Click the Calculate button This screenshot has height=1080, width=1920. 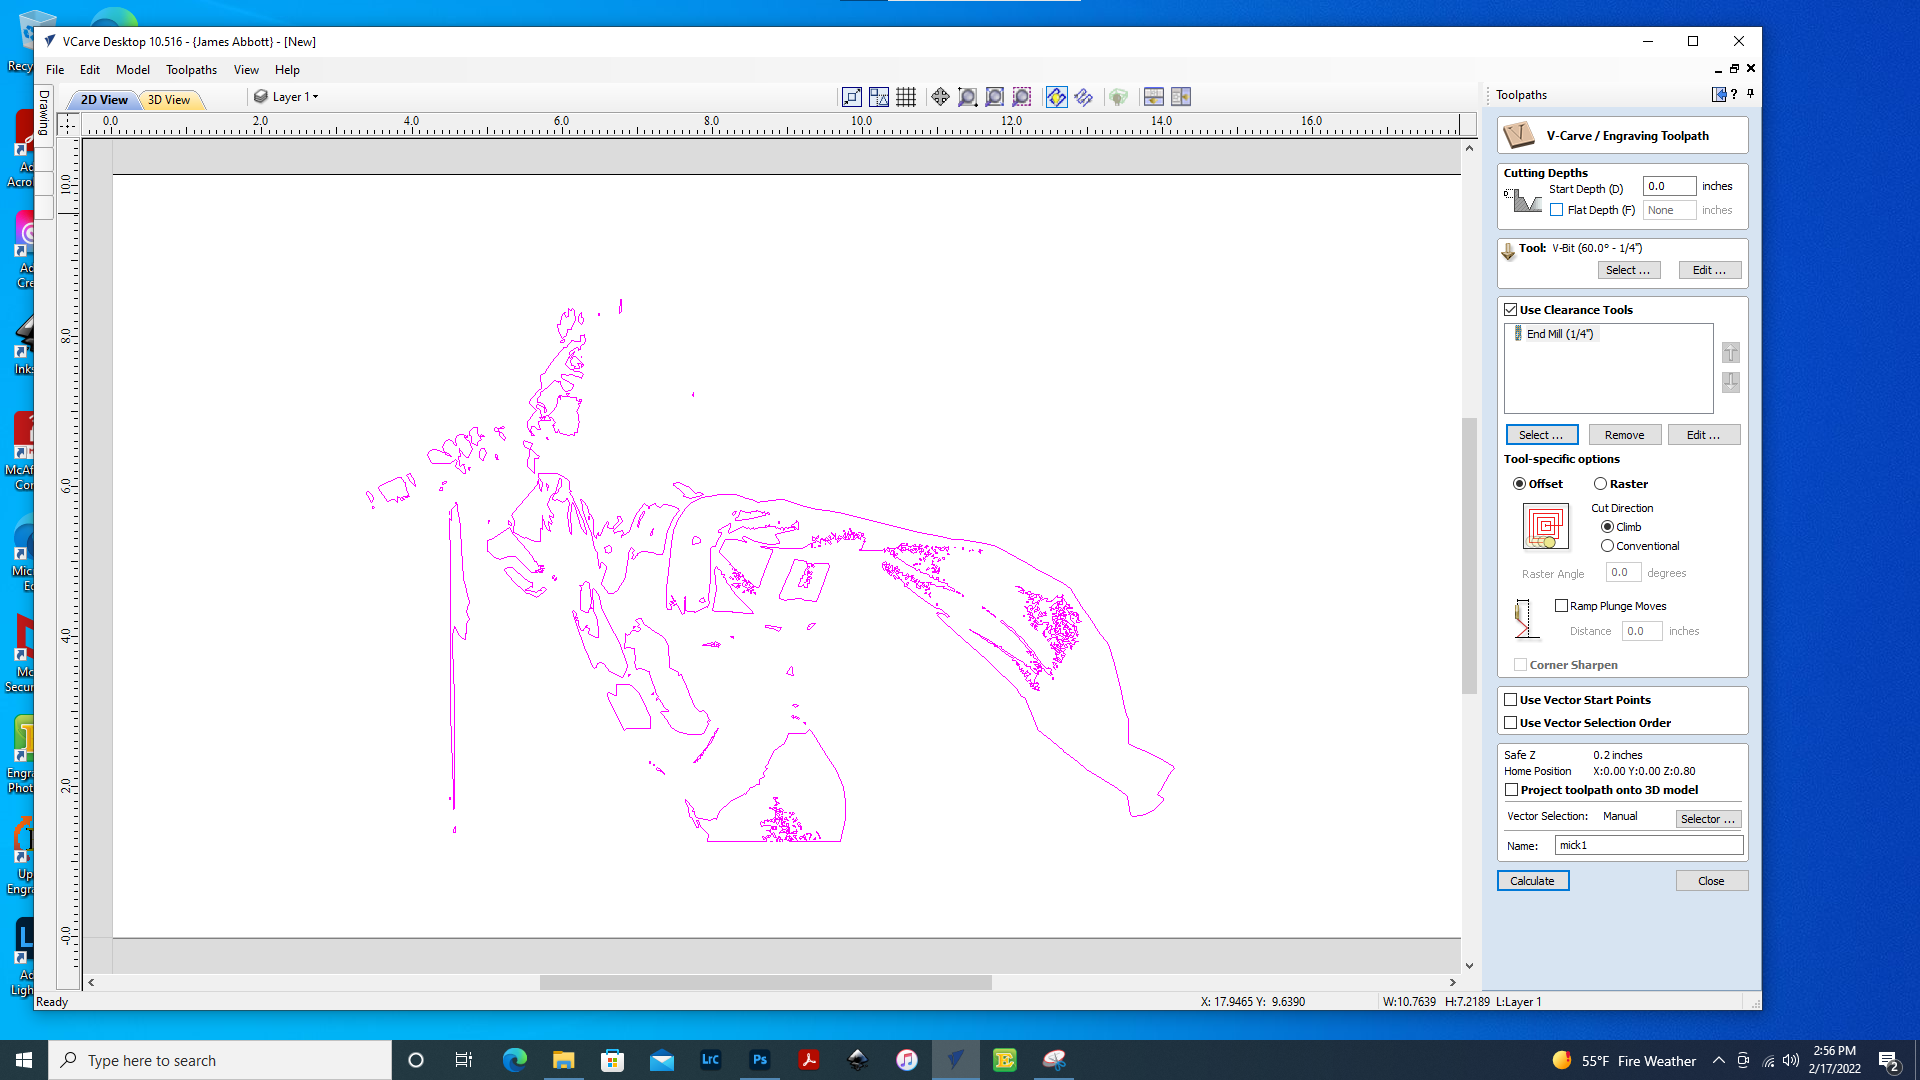pyautogui.click(x=1532, y=881)
